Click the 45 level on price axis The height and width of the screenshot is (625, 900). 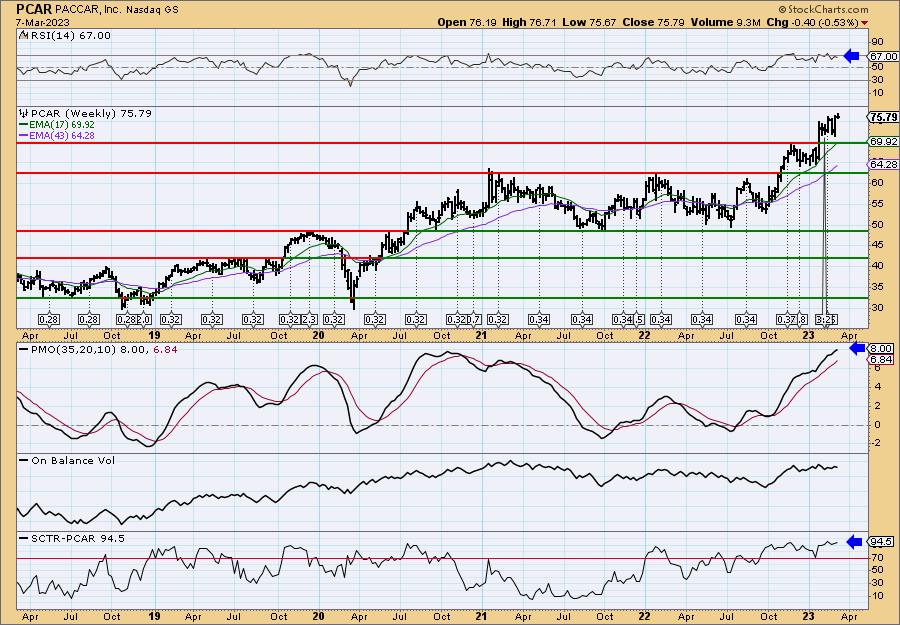pos(876,245)
